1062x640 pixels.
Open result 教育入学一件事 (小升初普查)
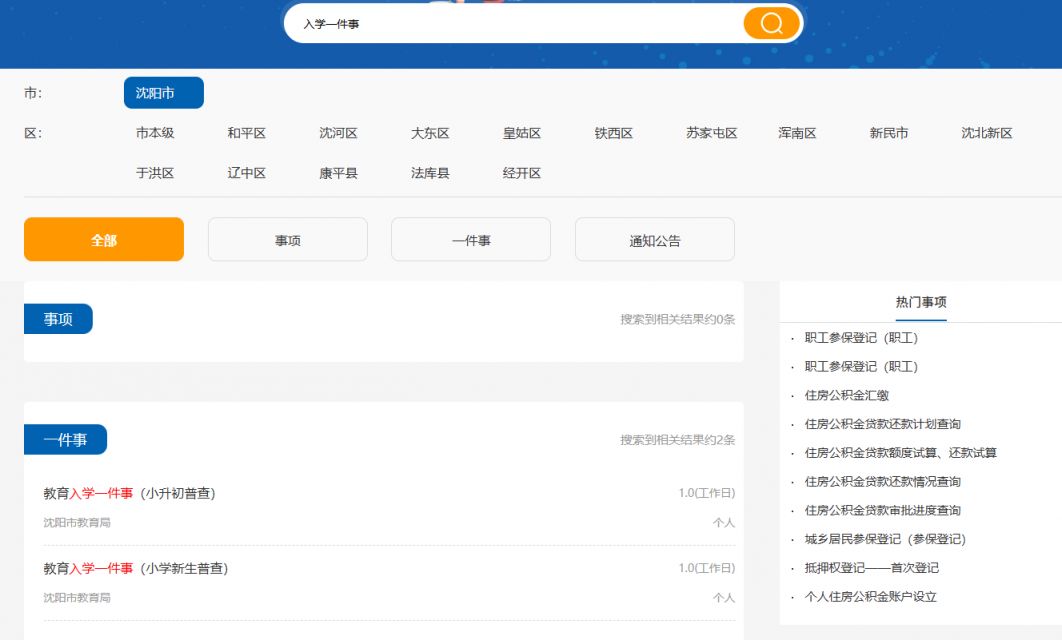[x=129, y=494]
